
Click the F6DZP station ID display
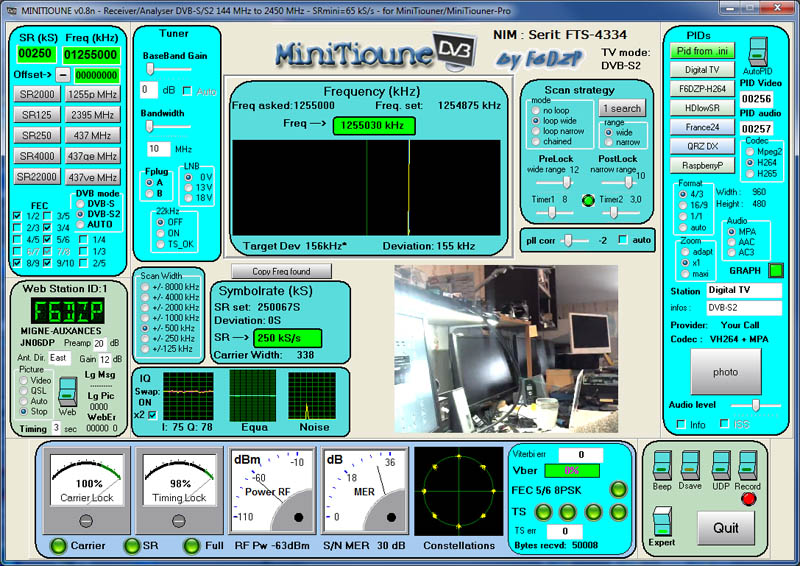click(x=67, y=310)
